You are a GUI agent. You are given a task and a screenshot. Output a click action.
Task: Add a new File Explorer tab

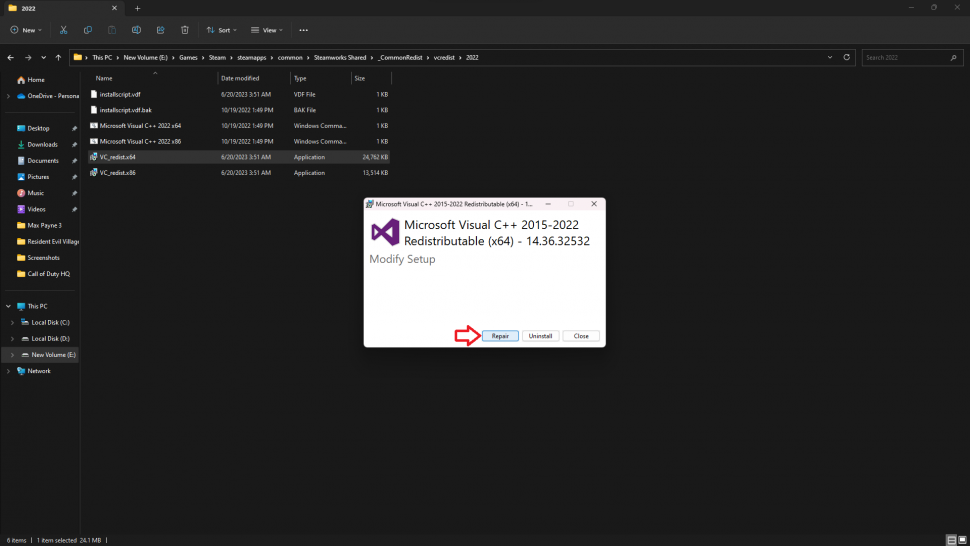138,8
